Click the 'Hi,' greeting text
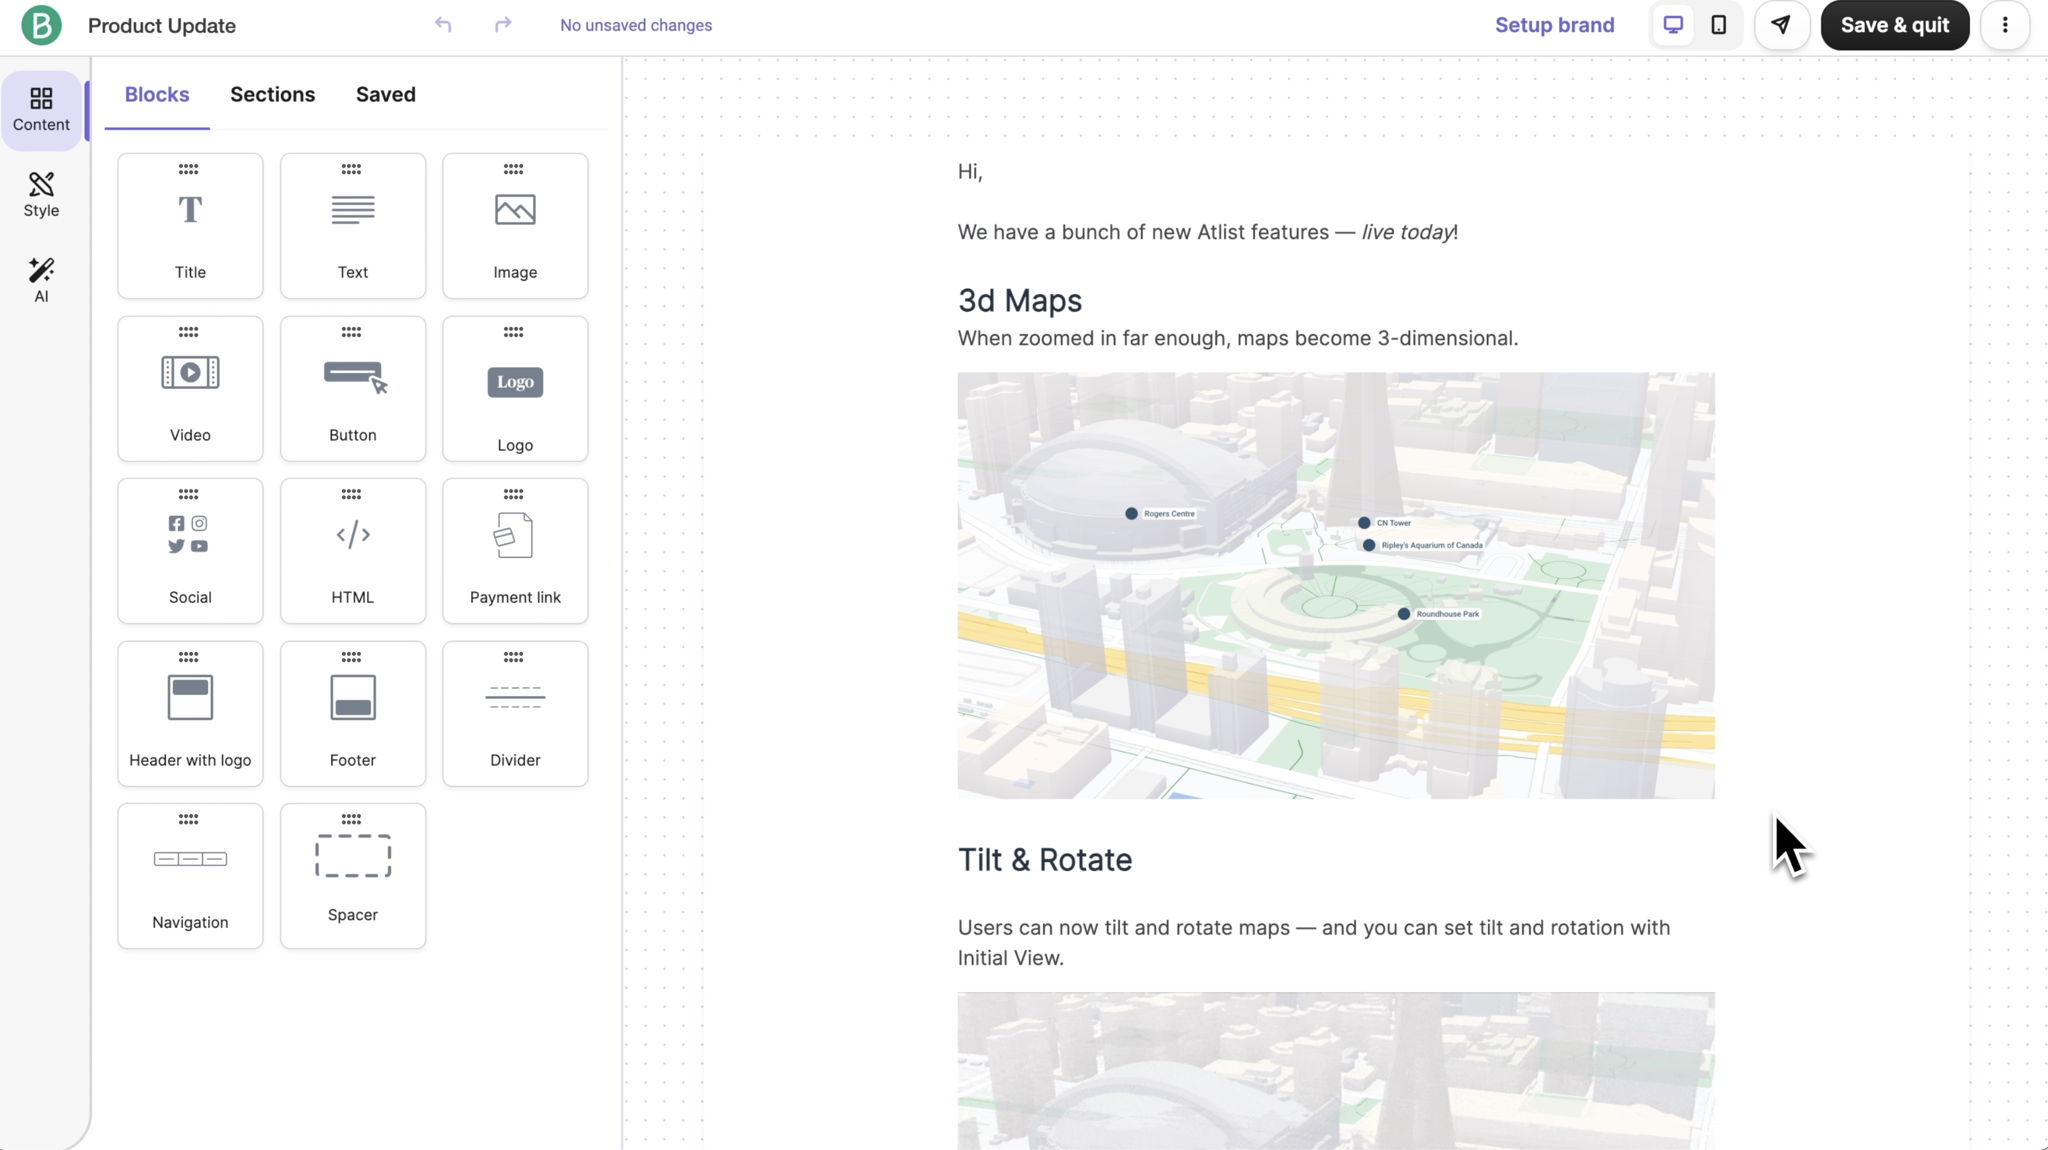Image resolution: width=2048 pixels, height=1150 pixels. [970, 172]
